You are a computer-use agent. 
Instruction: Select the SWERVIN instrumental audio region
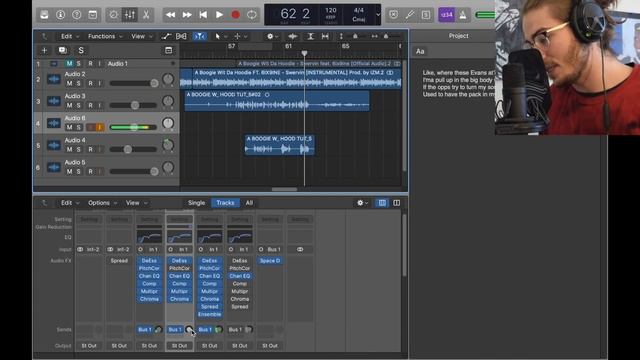tap(291, 78)
